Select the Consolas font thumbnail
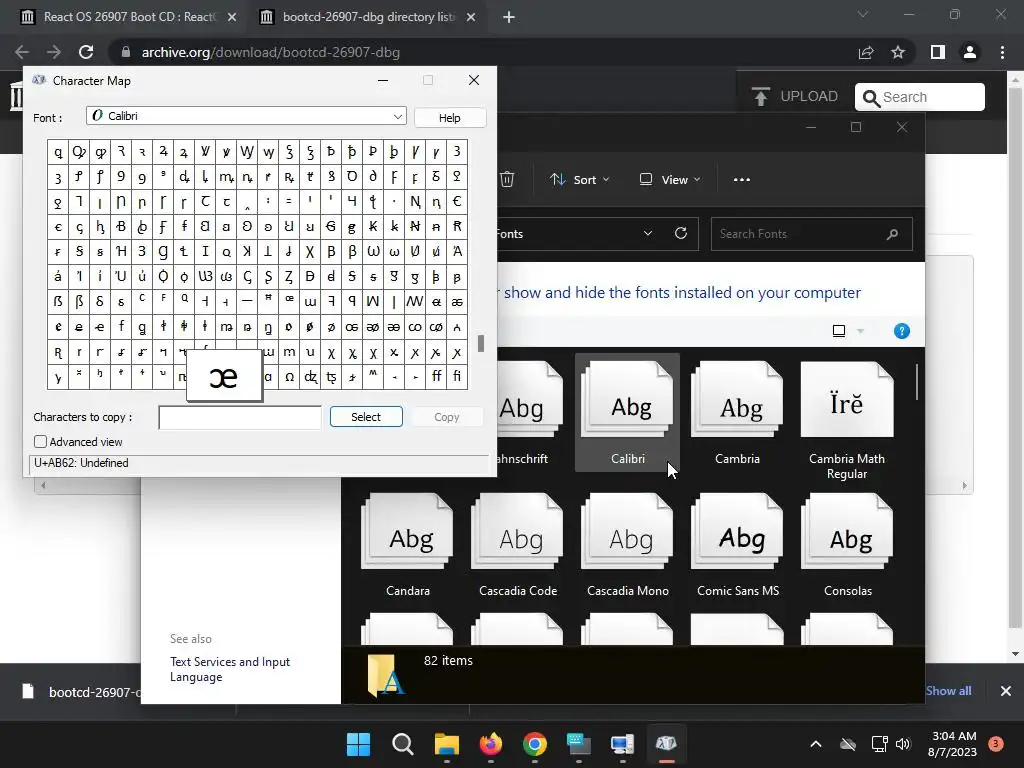Image resolution: width=1024 pixels, height=768 pixels. (x=847, y=545)
